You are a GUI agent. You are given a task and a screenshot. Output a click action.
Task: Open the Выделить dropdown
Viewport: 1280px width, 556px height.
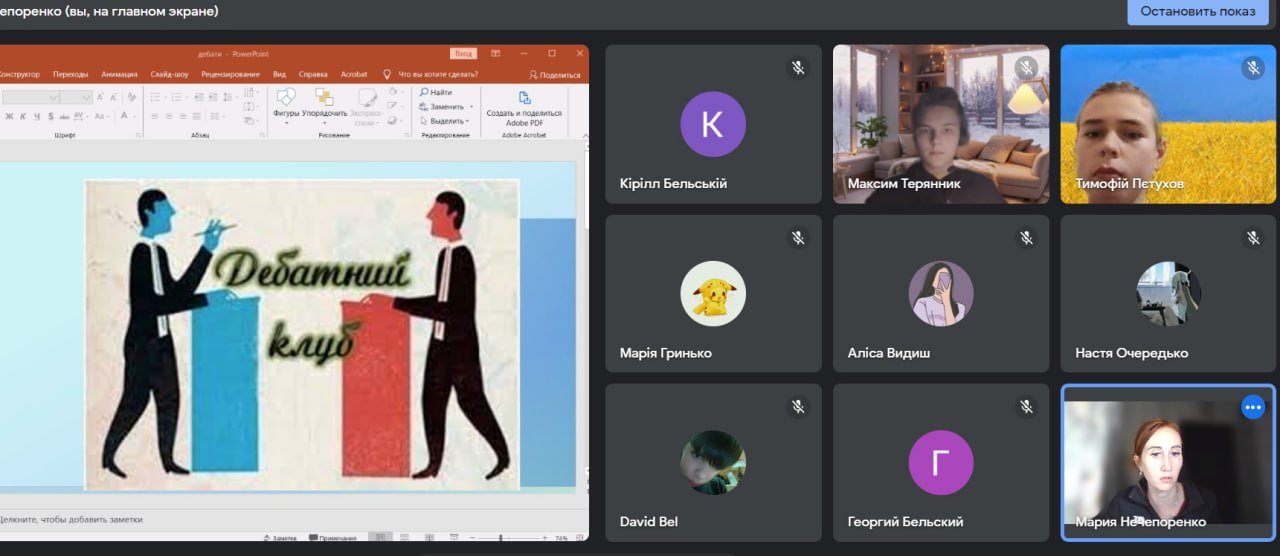(446, 121)
